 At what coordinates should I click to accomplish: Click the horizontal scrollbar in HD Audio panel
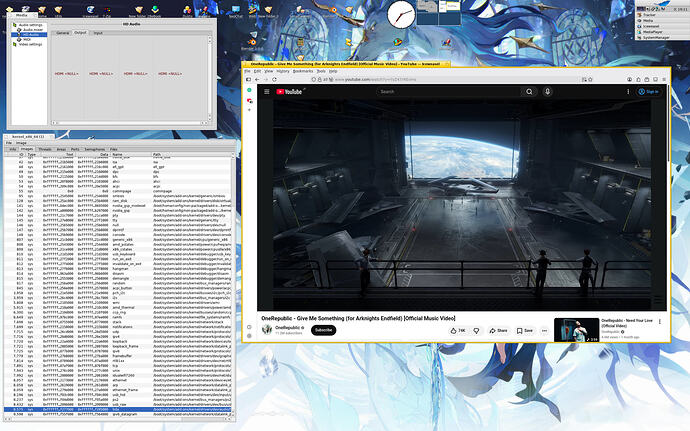[130, 123]
